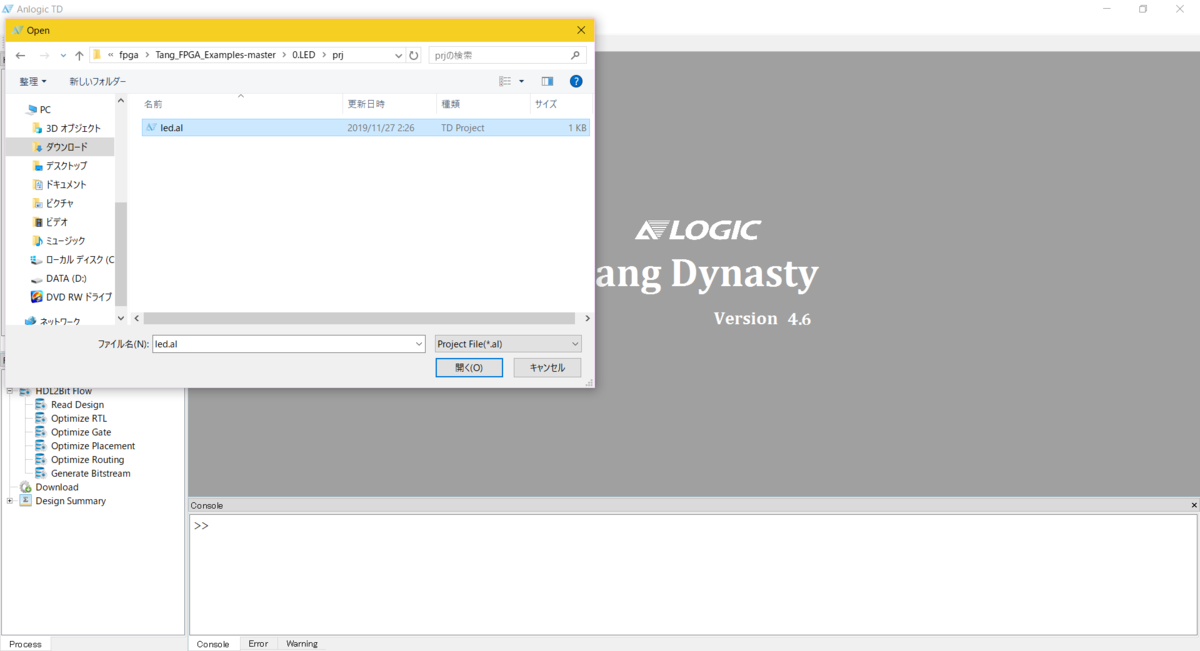Switch to the Warning tab
Screen dimensions: 1200x651
tap(302, 644)
